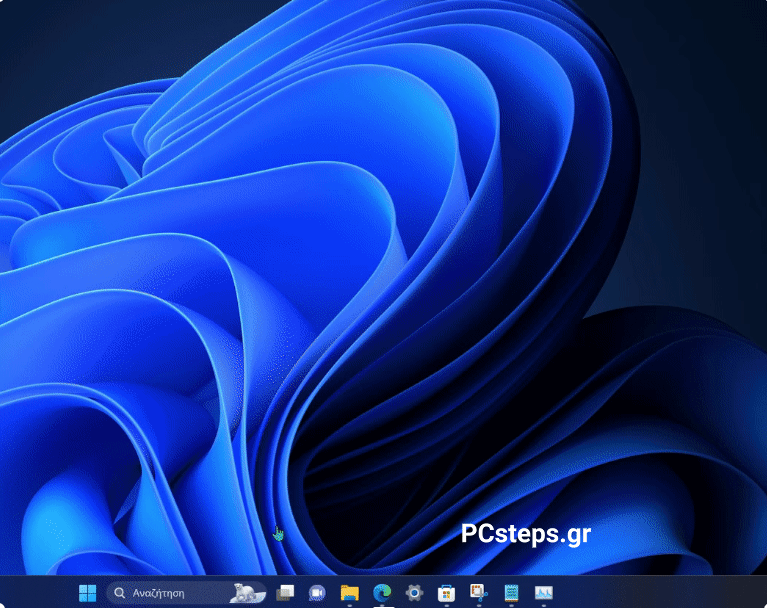Image resolution: width=767 pixels, height=608 pixels.
Task: Launch Microsoft Edge from the taskbar
Action: click(x=382, y=593)
